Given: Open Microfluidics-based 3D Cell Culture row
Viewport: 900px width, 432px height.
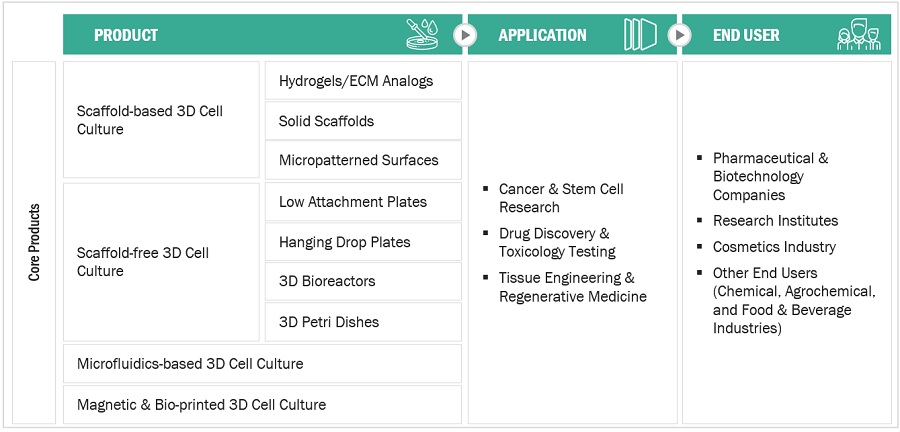Looking at the screenshot, I should point(262,364).
